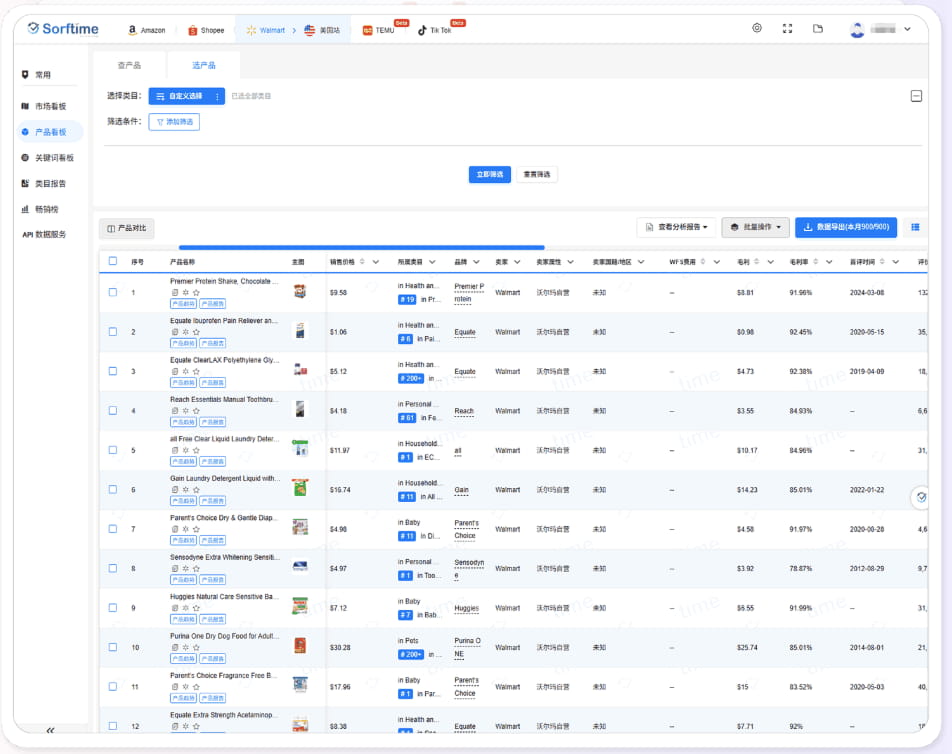Image resolution: width=952 pixels, height=754 pixels.
Task: Open the 批量操作 dropdown
Action: pos(755,227)
